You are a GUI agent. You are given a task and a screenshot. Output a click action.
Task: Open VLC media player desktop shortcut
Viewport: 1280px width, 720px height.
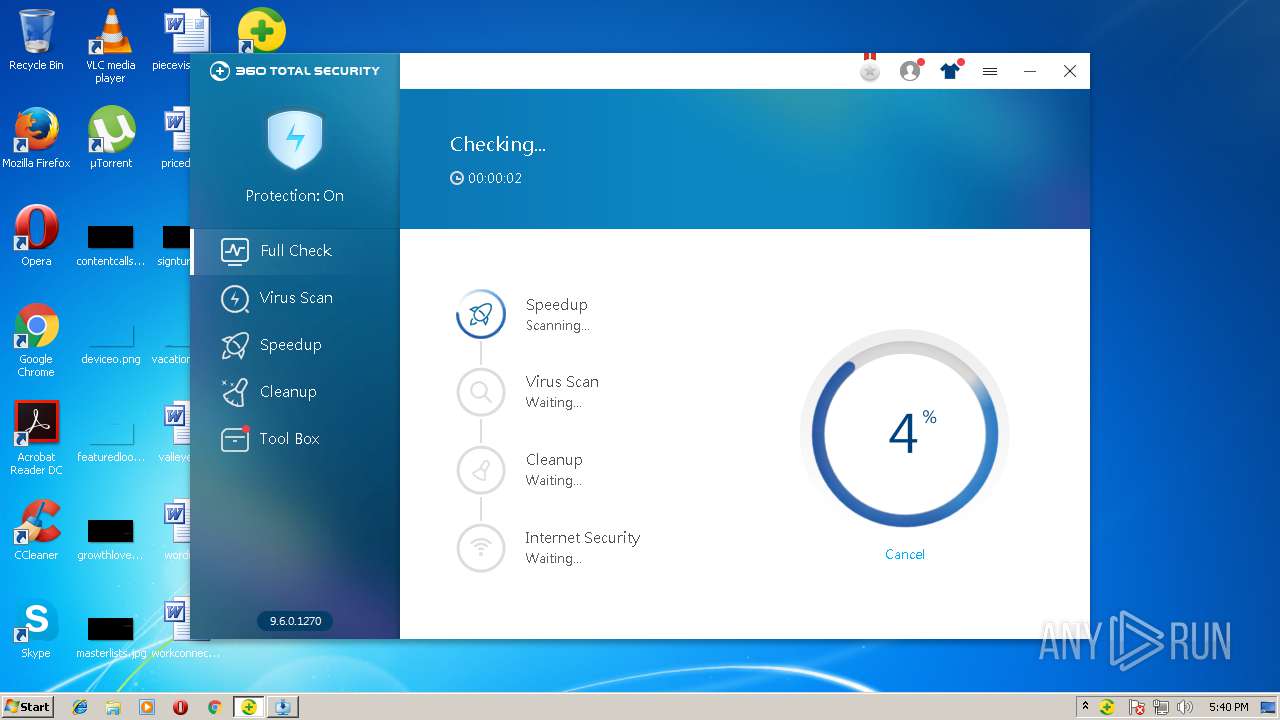(110, 46)
